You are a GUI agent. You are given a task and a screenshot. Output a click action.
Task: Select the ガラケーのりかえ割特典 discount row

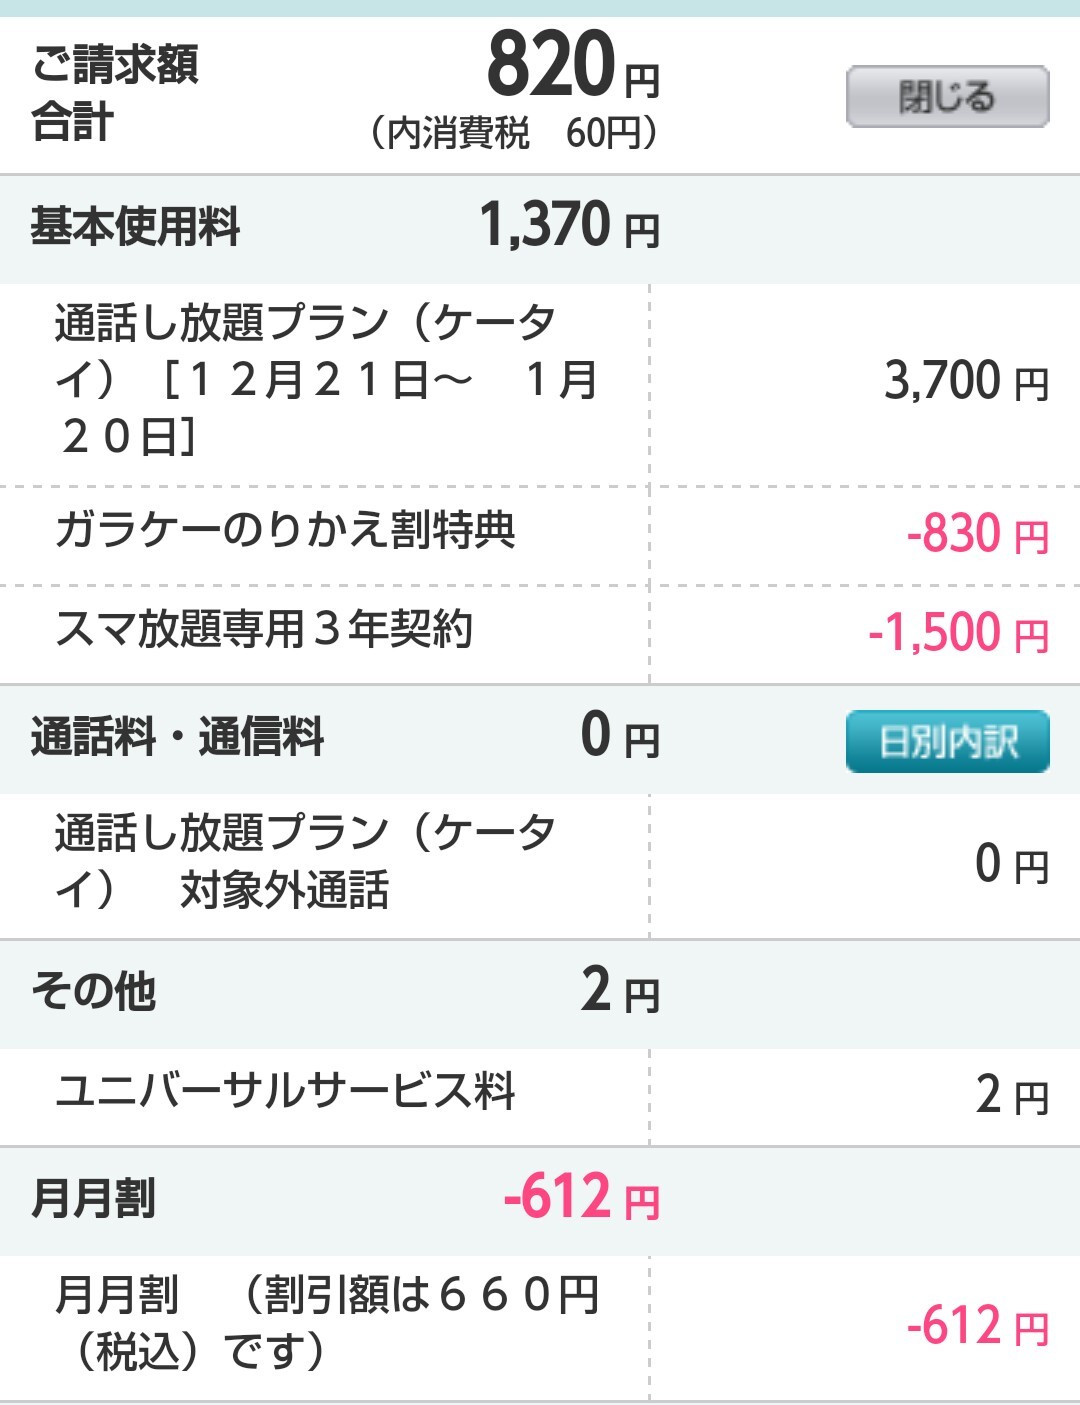pyautogui.click(x=285, y=530)
